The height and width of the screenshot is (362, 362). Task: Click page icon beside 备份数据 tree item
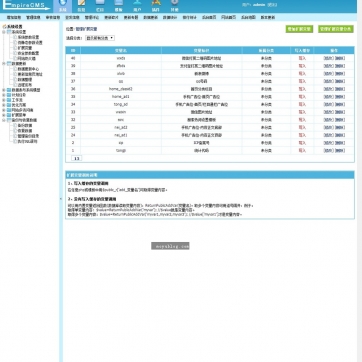tap(15, 125)
